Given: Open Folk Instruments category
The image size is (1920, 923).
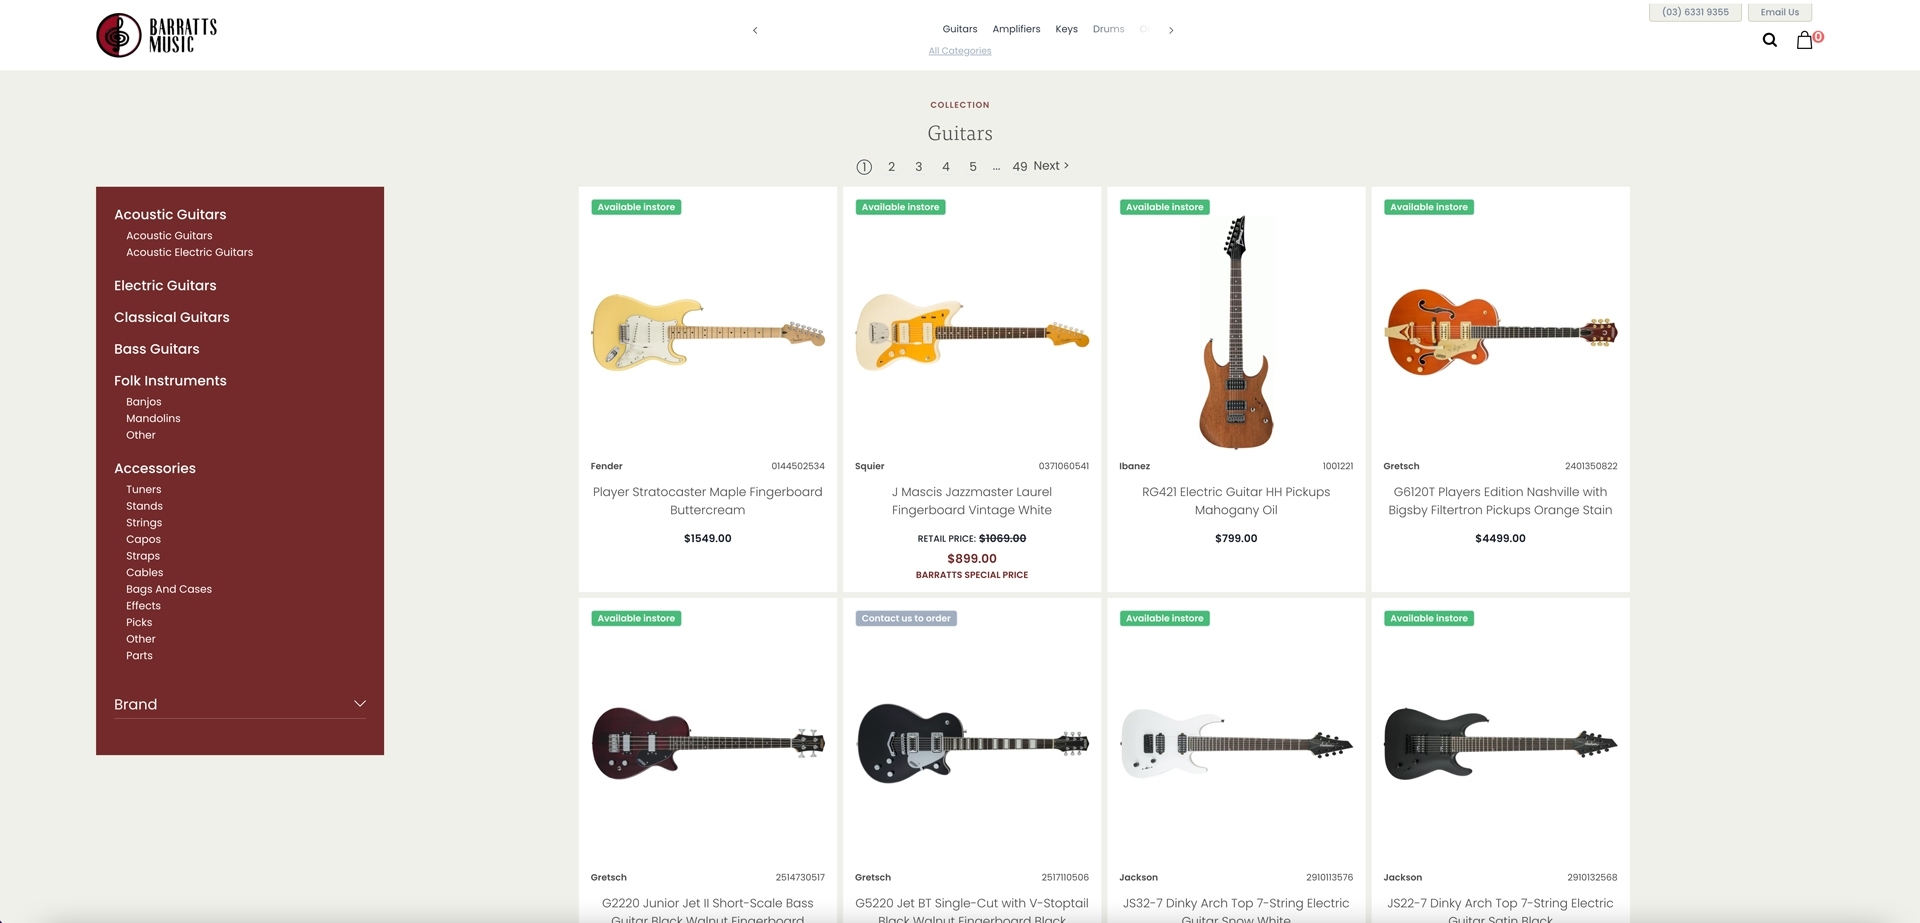Looking at the screenshot, I should [x=170, y=381].
